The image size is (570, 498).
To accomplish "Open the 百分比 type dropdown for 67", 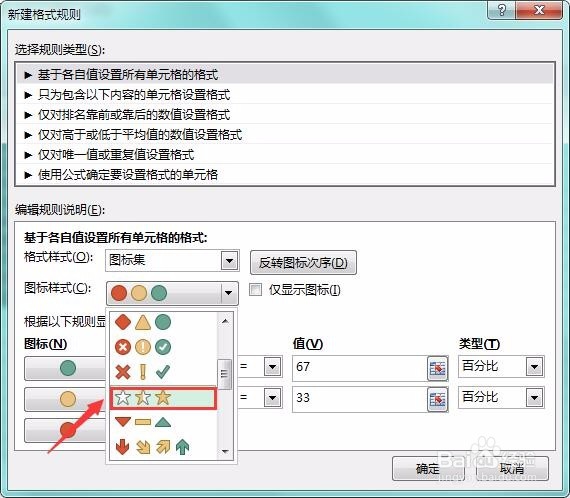I will 534,367.
